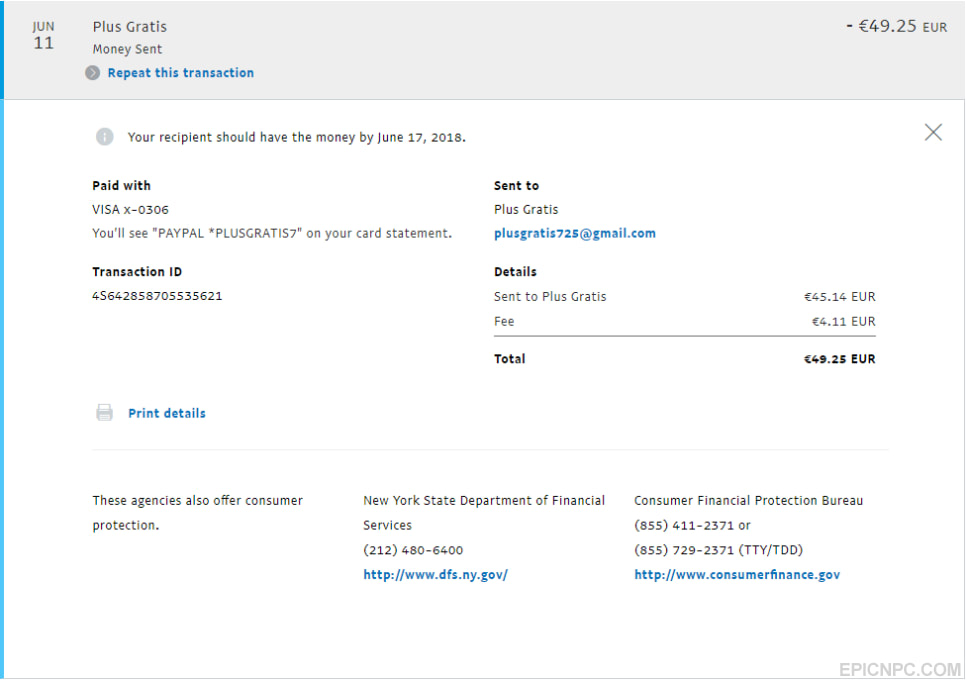
Task: Click the Plus Gratis name in header
Action: (x=130, y=27)
